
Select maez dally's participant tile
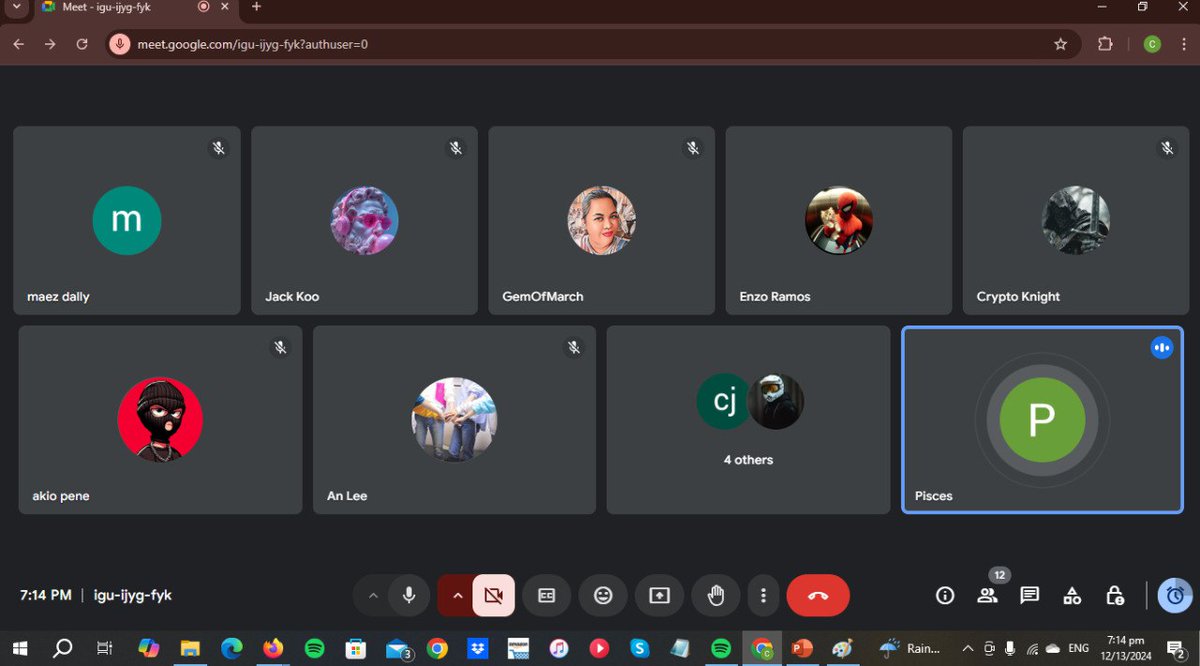[x=127, y=220]
